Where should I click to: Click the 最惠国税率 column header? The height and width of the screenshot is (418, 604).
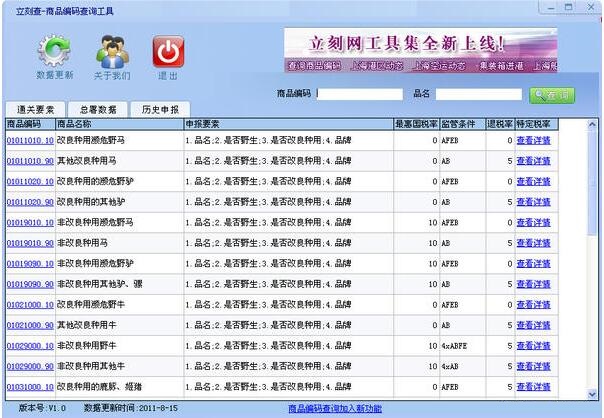click(x=416, y=124)
